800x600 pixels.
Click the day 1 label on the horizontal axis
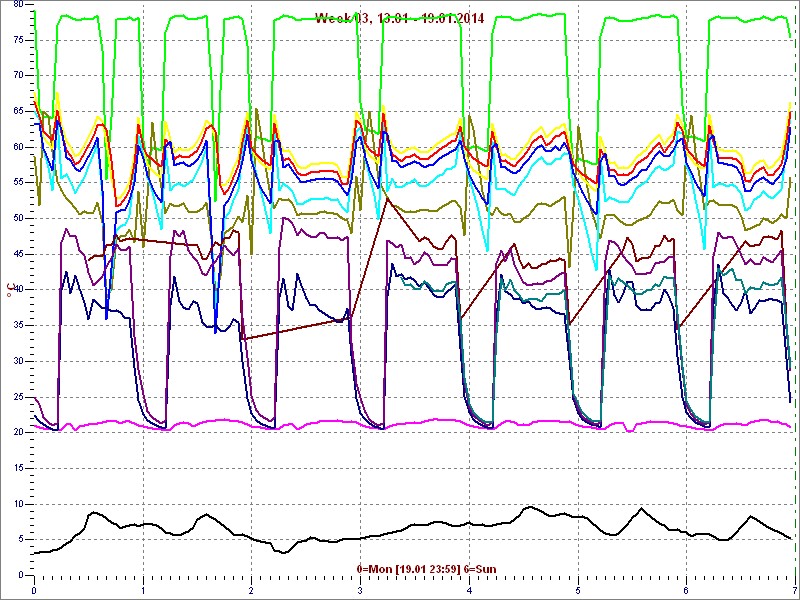click(x=143, y=590)
